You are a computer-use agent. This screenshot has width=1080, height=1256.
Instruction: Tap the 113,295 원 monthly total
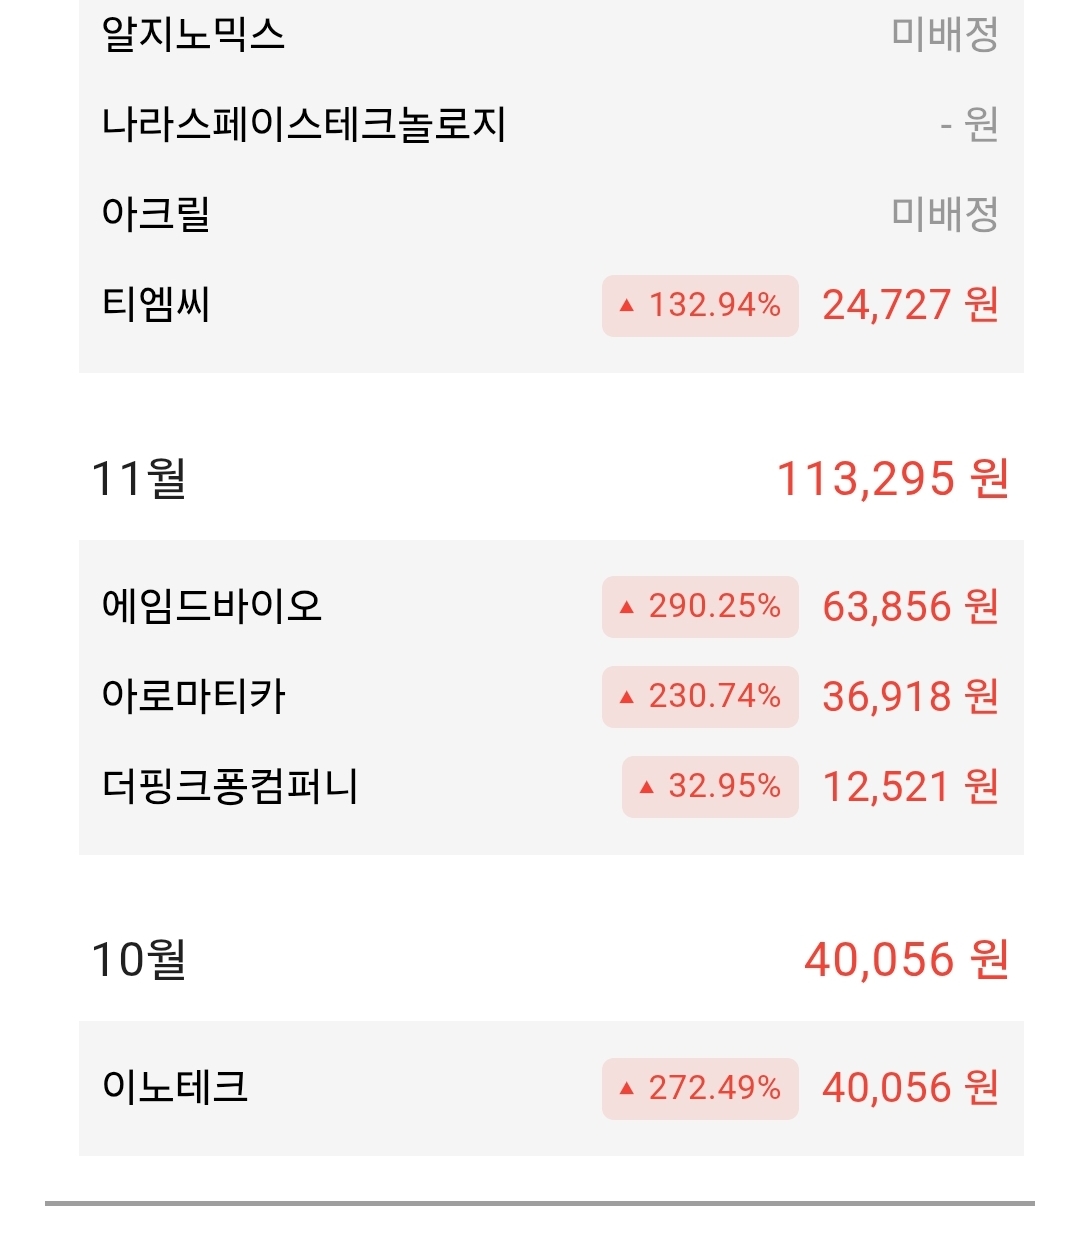(x=892, y=479)
